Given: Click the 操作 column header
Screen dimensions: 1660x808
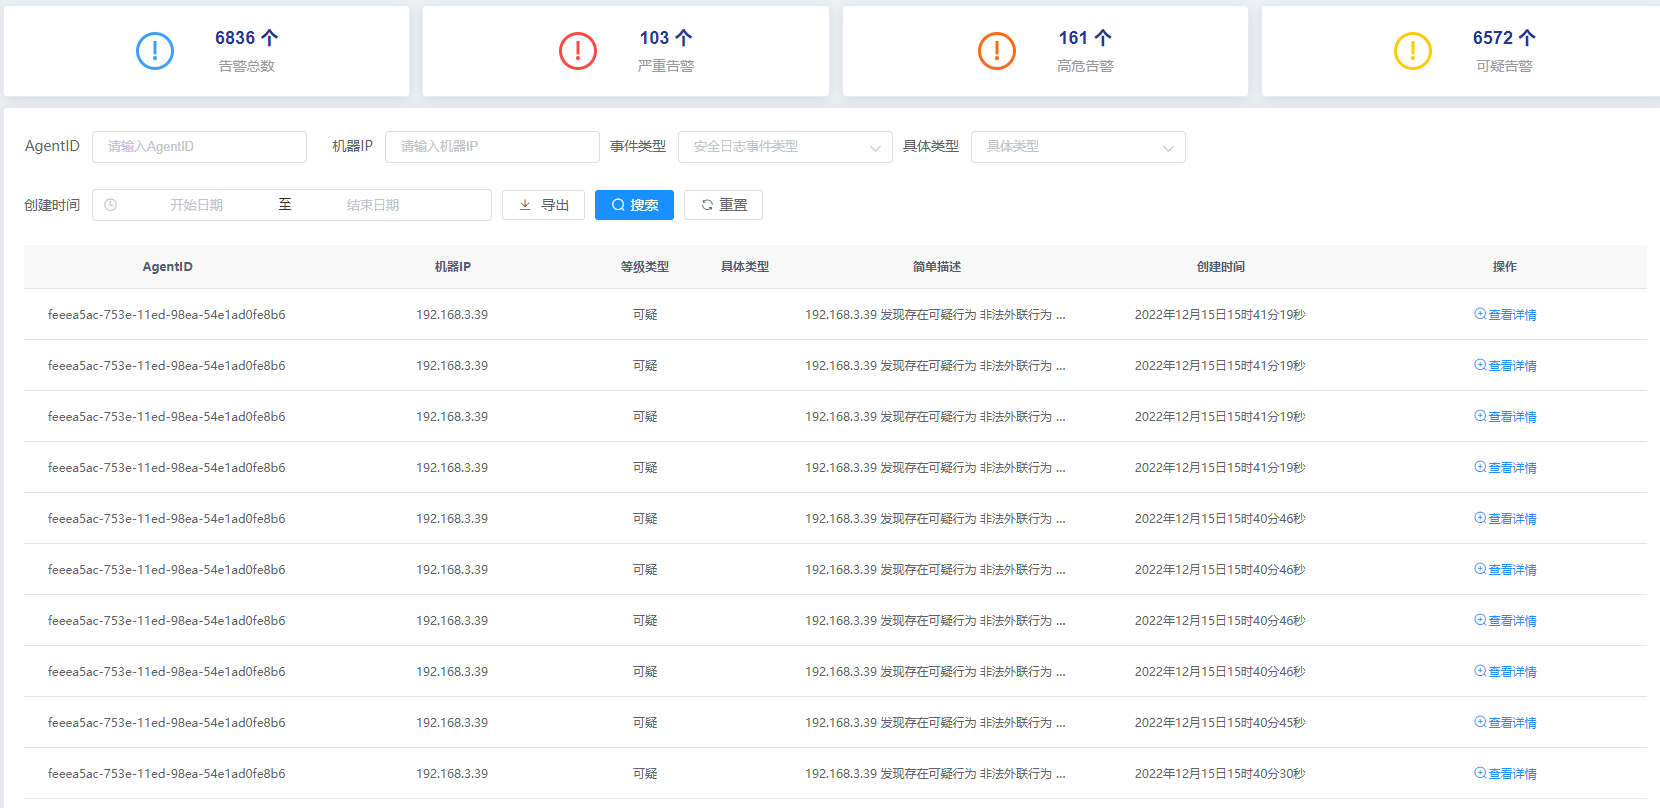Looking at the screenshot, I should point(1505,267).
